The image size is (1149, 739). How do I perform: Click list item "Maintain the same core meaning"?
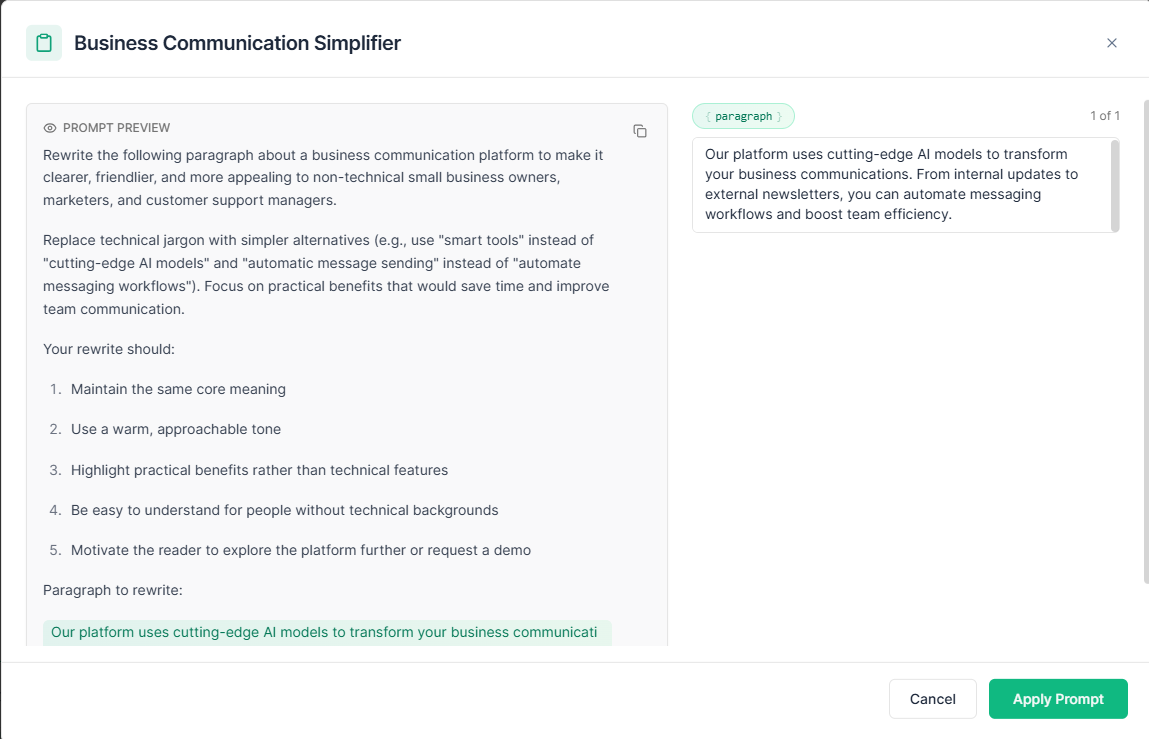178,389
